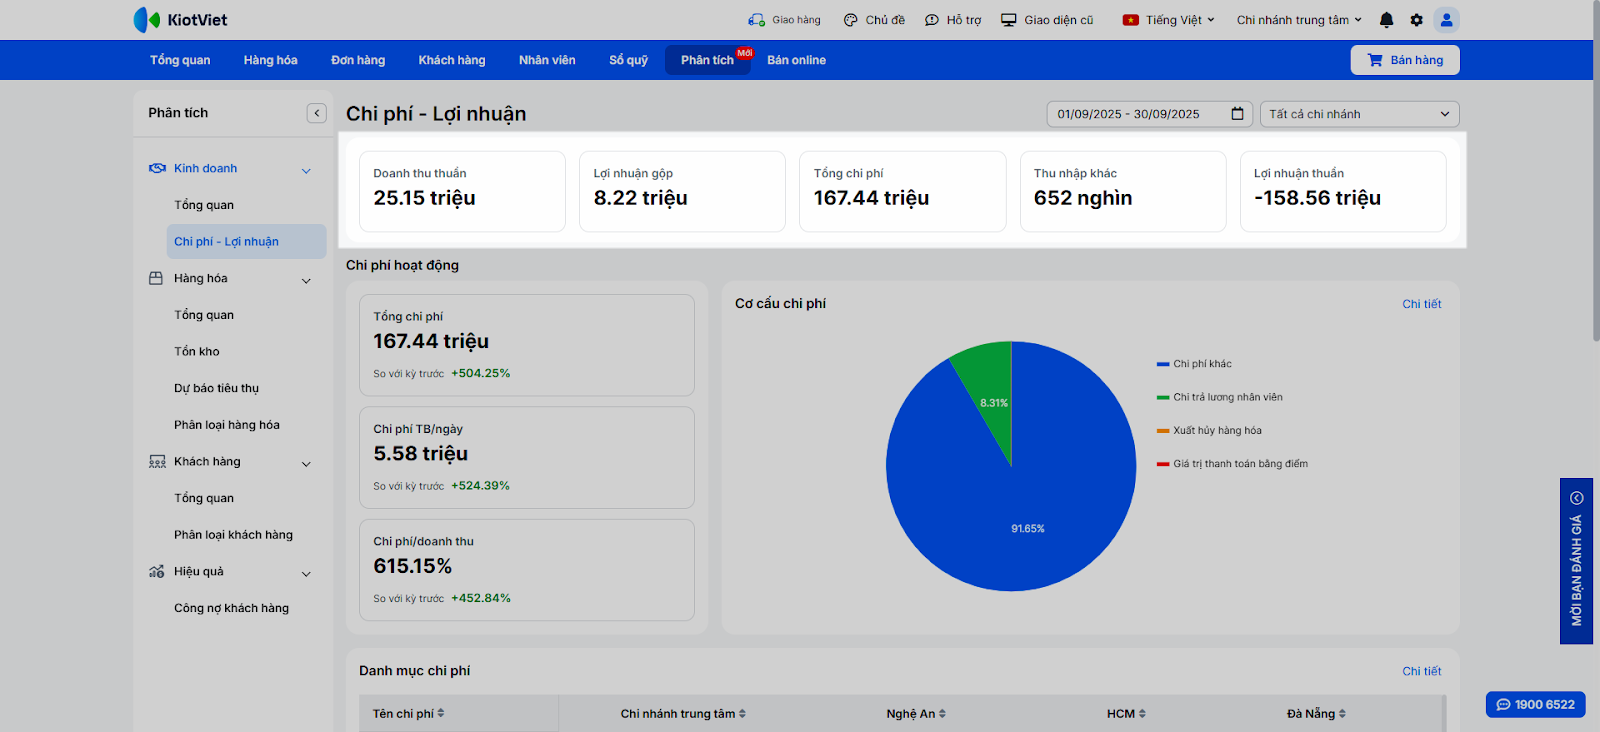
Task: Click the Hỗ trợ support chat icon
Action: 932,20
